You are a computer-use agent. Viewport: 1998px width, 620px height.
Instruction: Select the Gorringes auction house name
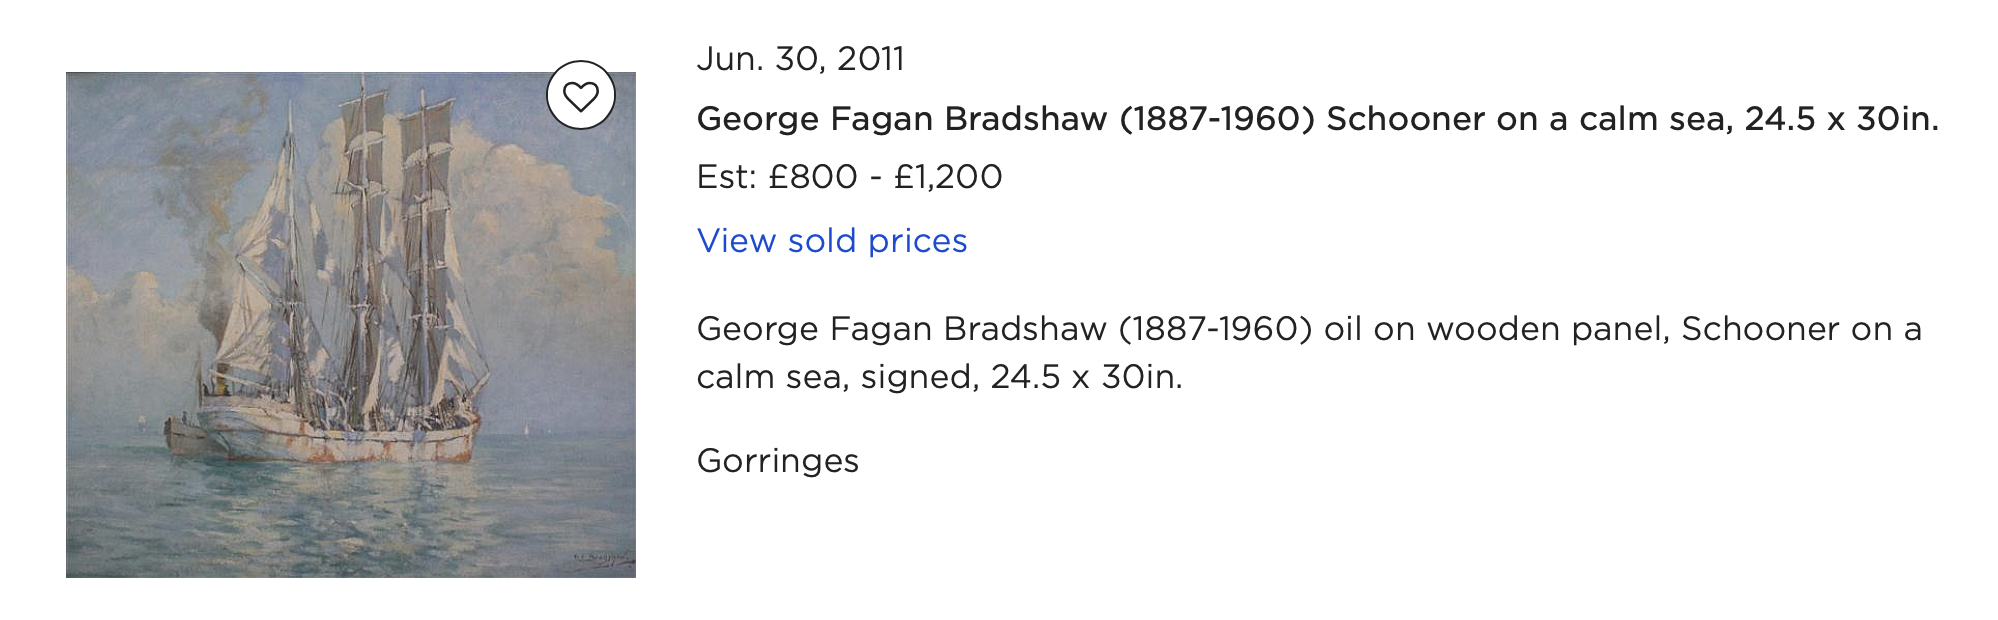coord(778,461)
